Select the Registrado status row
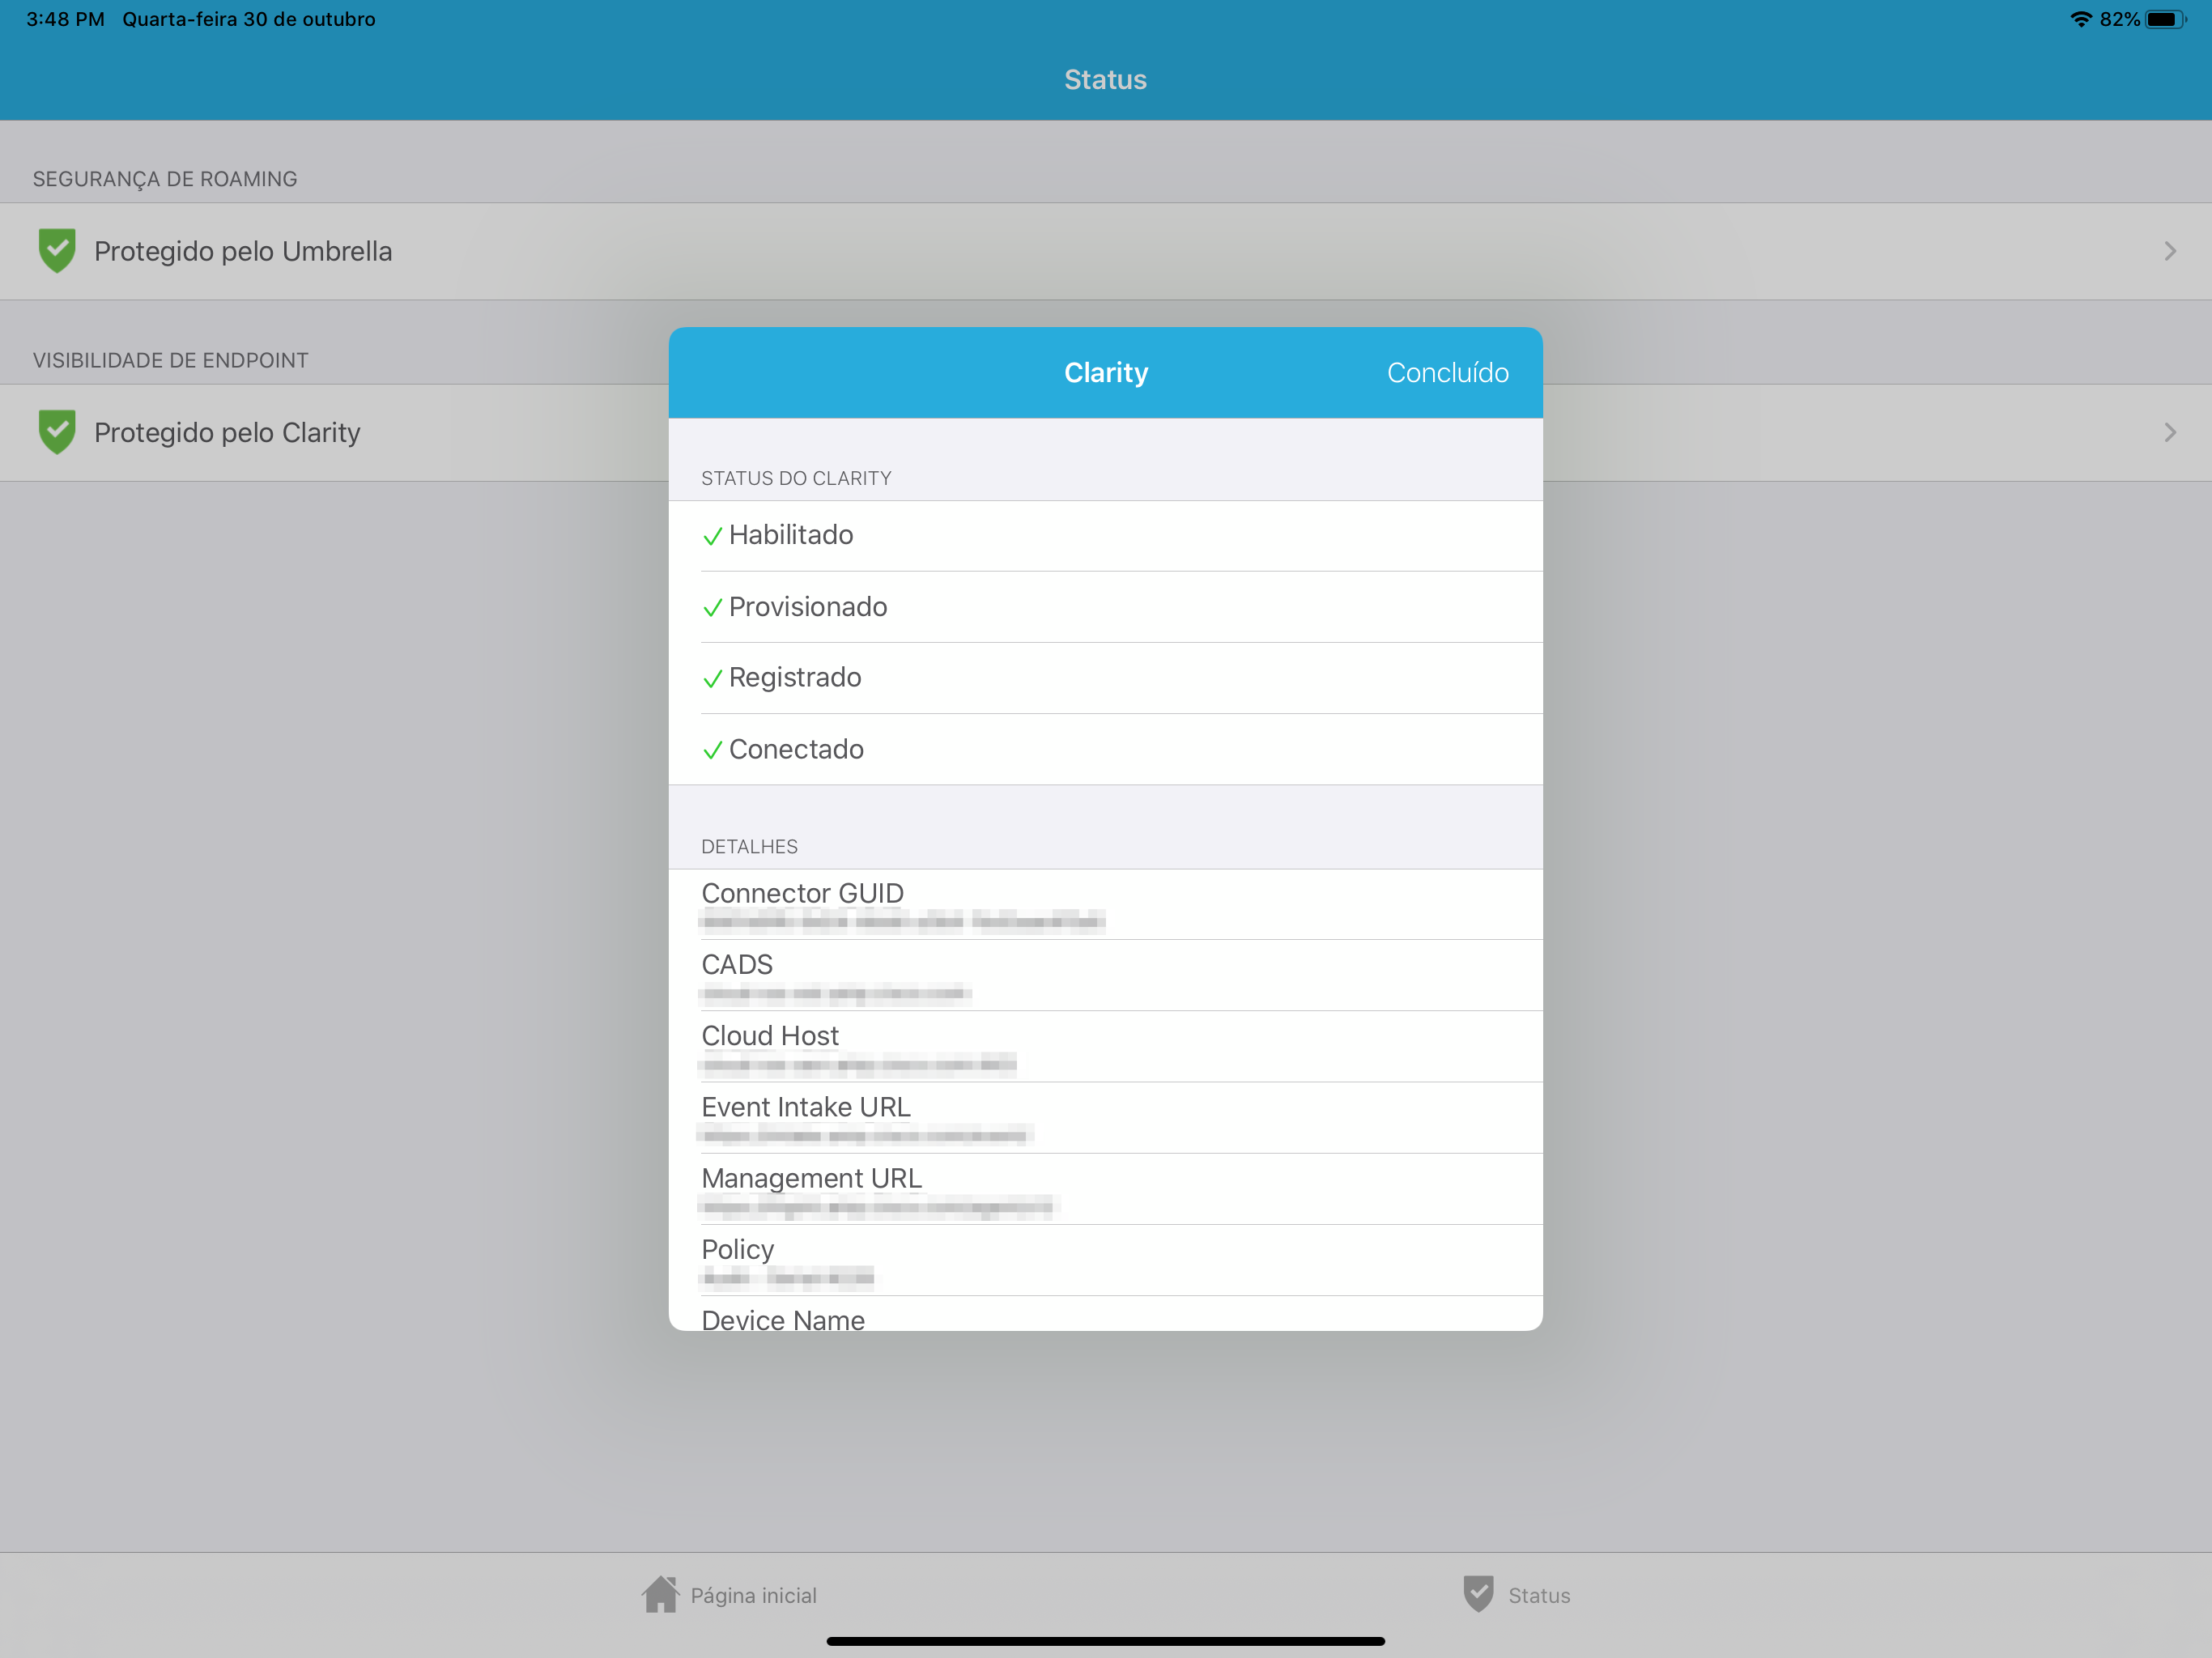Screen dimensions: 2212x1658 tap(1105, 678)
